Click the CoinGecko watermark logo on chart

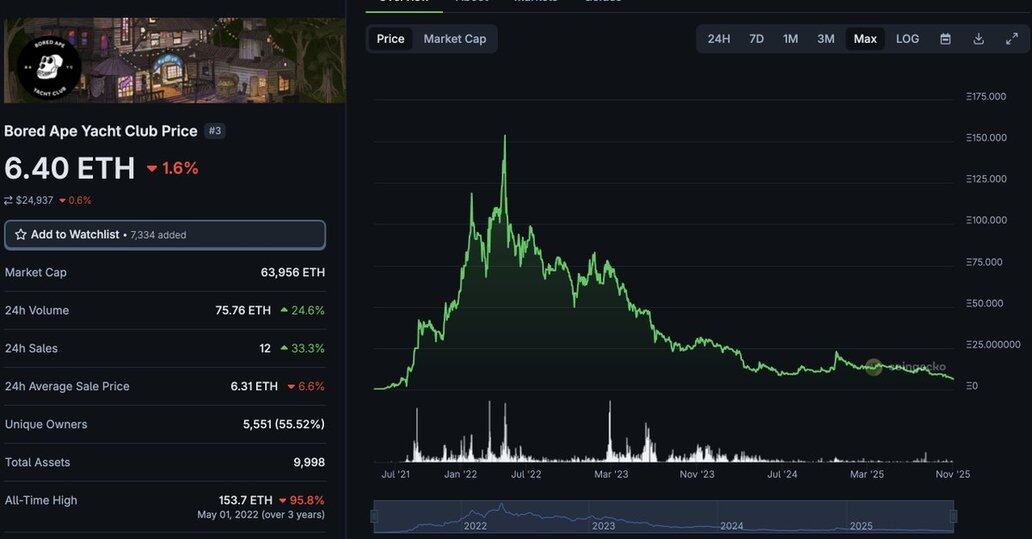[x=874, y=367]
